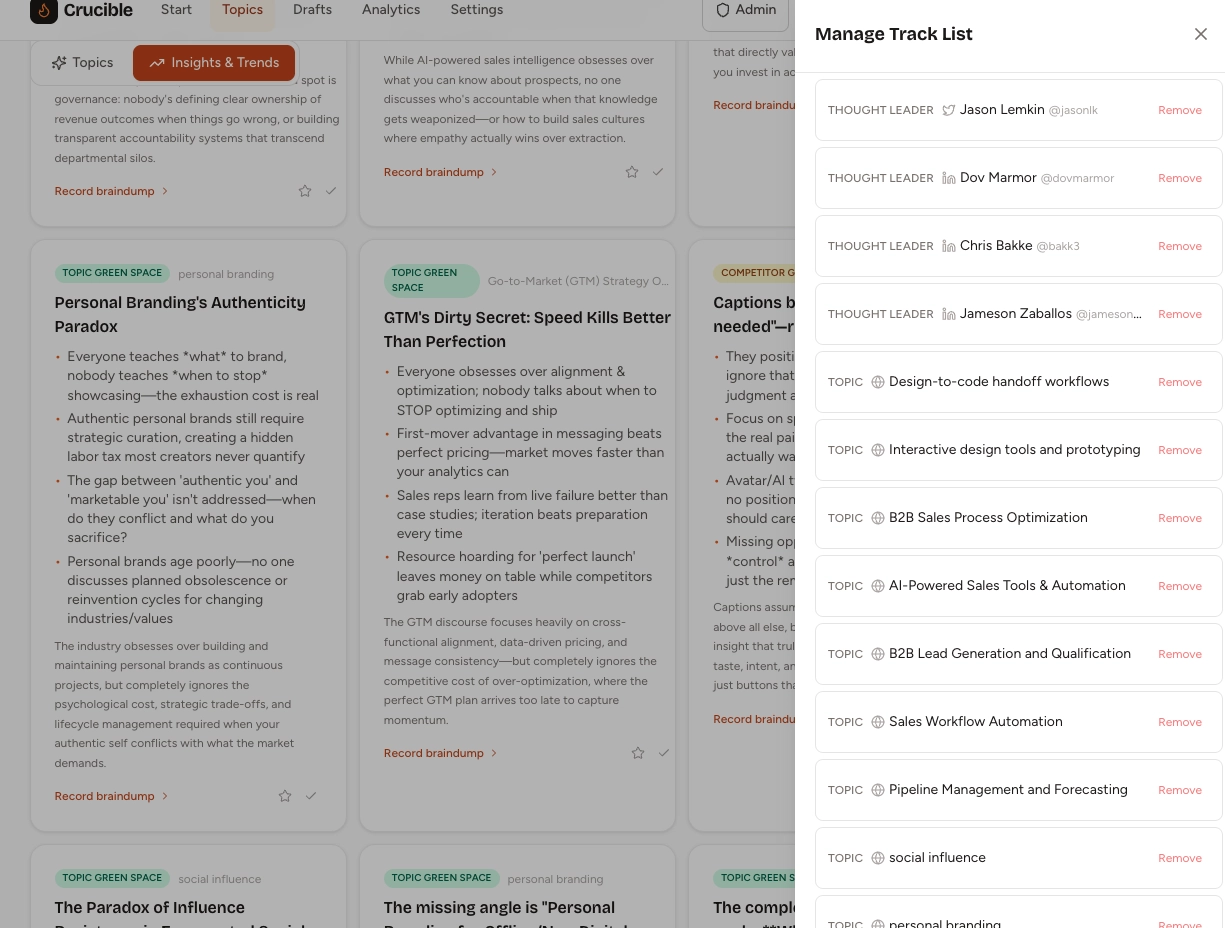This screenshot has width=1225, height=928.
Task: Select the Topics sparkle sub-tab
Action: tap(82, 63)
